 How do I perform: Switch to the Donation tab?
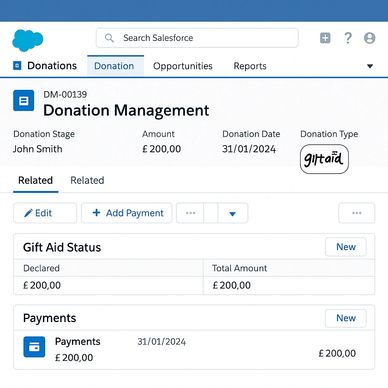pyautogui.click(x=115, y=66)
